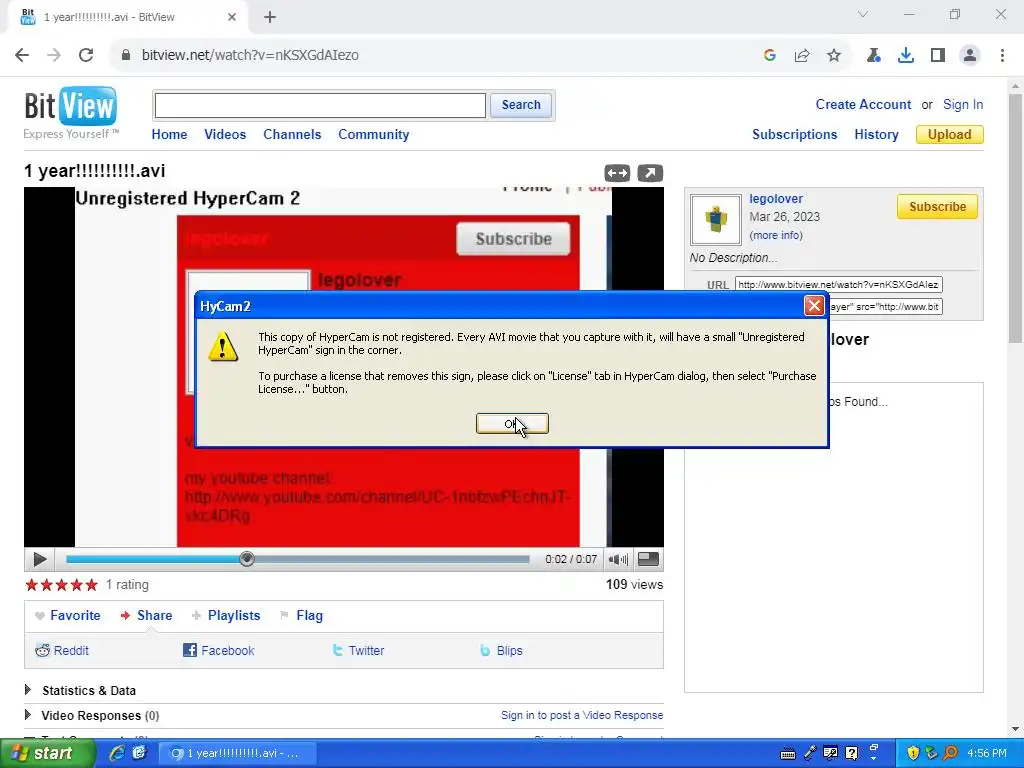Click the video progress slider handle
The height and width of the screenshot is (768, 1024).
click(247, 559)
